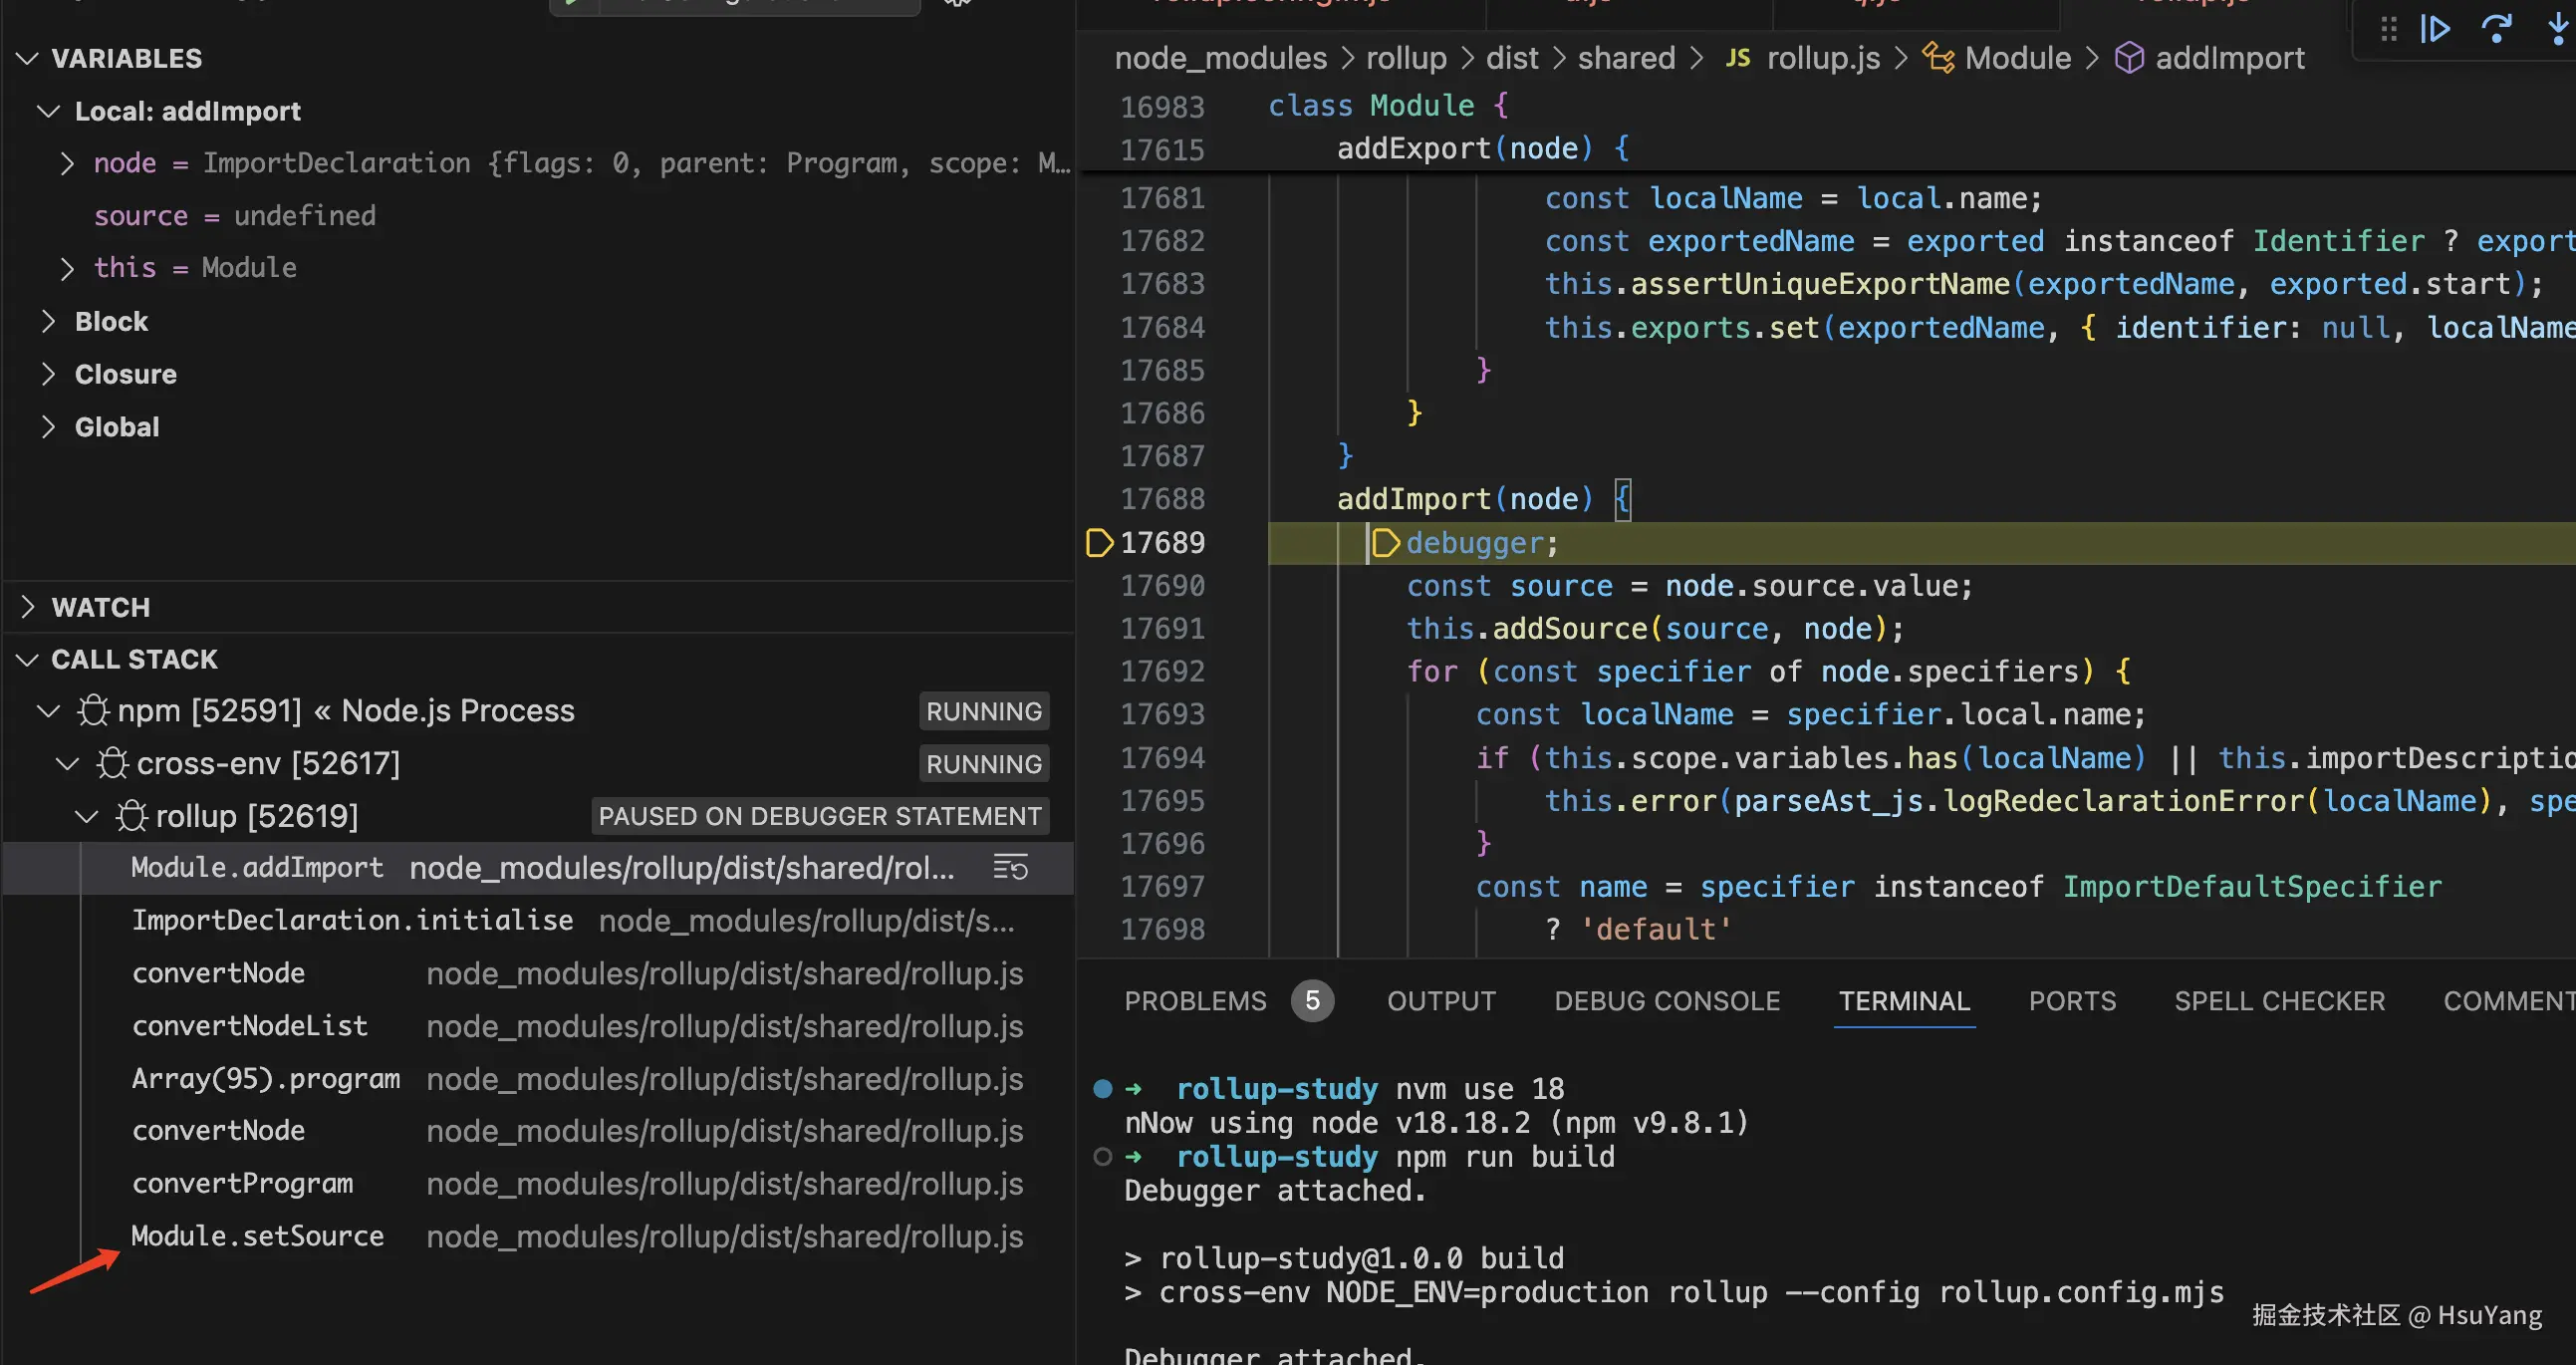Open the OUTPUT panel tab

[x=1441, y=1001]
